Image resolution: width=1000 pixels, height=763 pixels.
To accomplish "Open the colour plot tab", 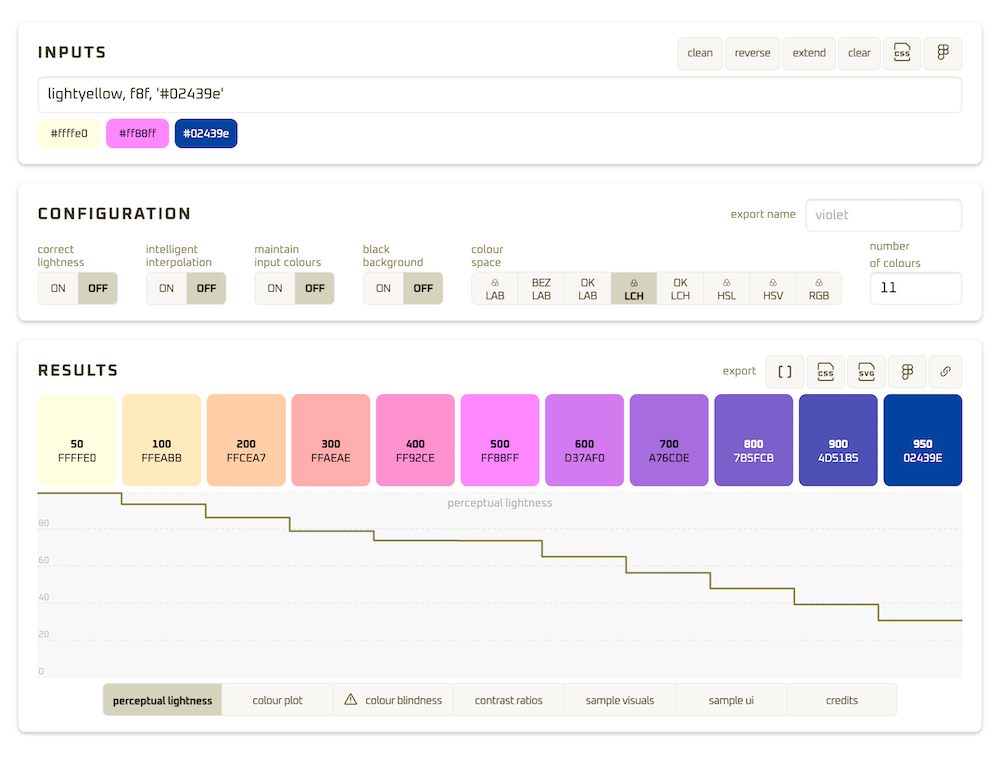I will click(277, 700).
